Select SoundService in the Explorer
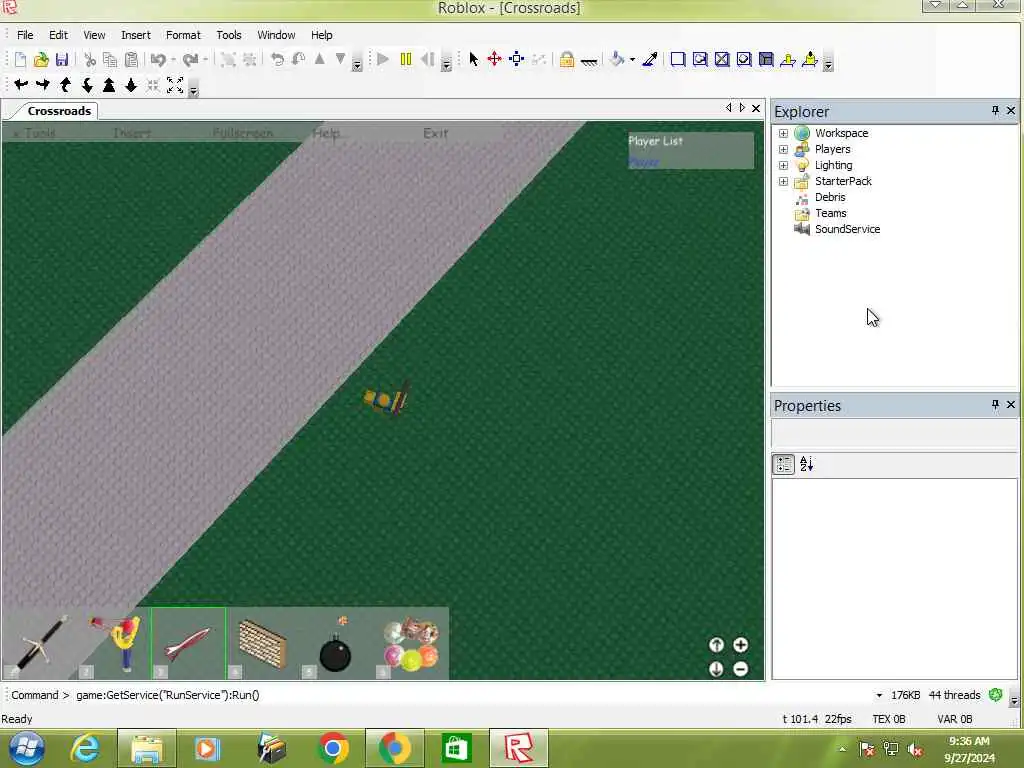 click(847, 229)
